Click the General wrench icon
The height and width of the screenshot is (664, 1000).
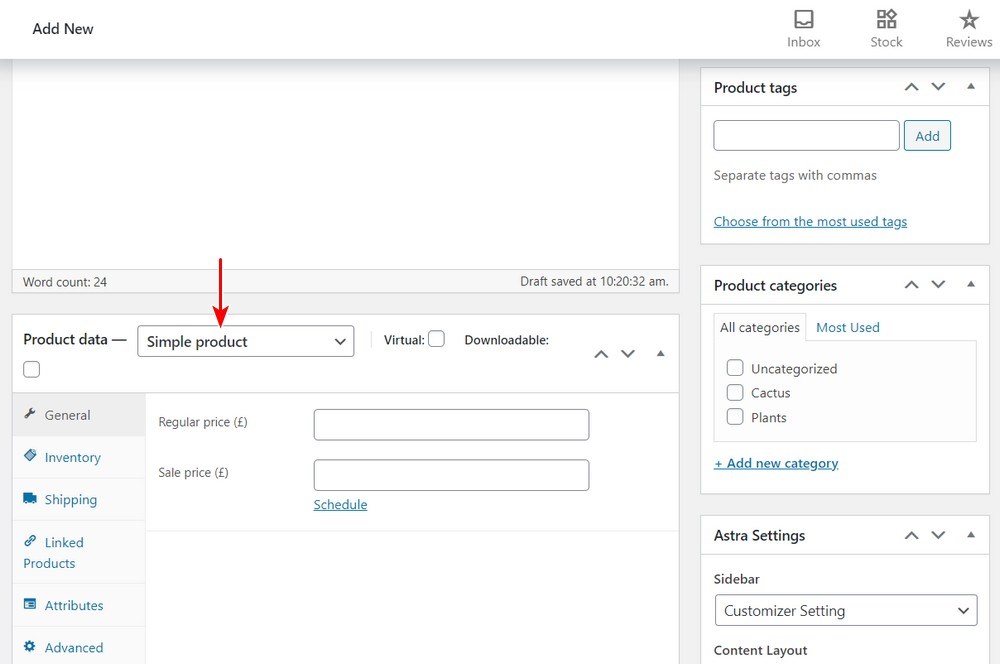point(30,413)
